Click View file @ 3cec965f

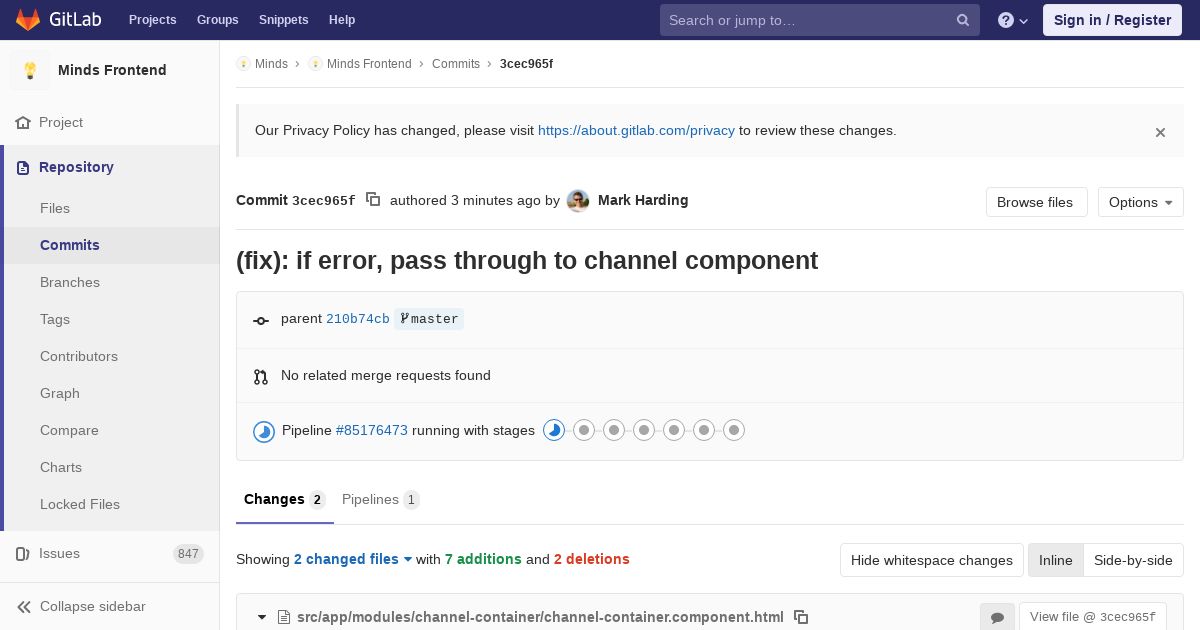pyautogui.click(x=1092, y=617)
